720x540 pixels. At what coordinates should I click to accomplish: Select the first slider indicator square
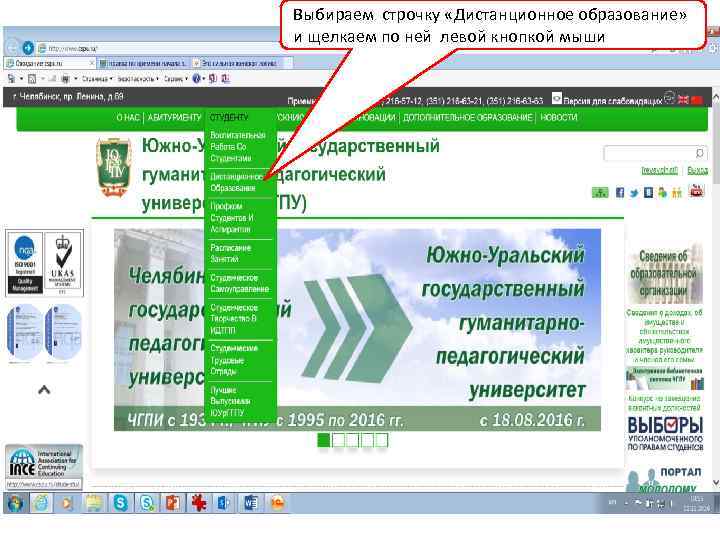324,439
